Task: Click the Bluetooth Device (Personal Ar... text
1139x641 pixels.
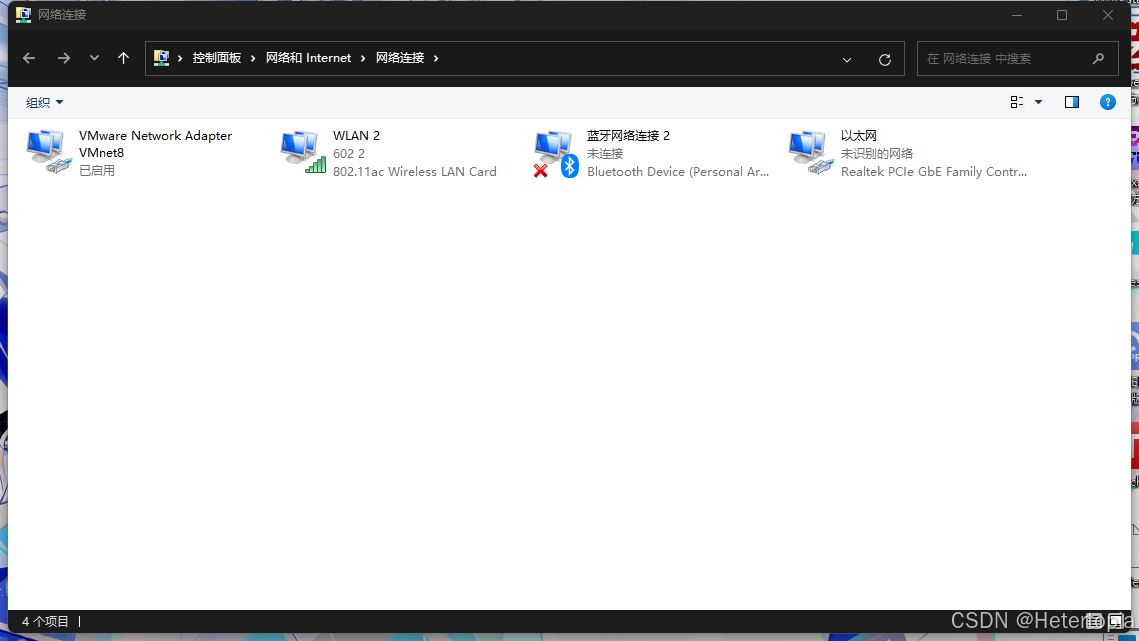Action: [x=678, y=172]
